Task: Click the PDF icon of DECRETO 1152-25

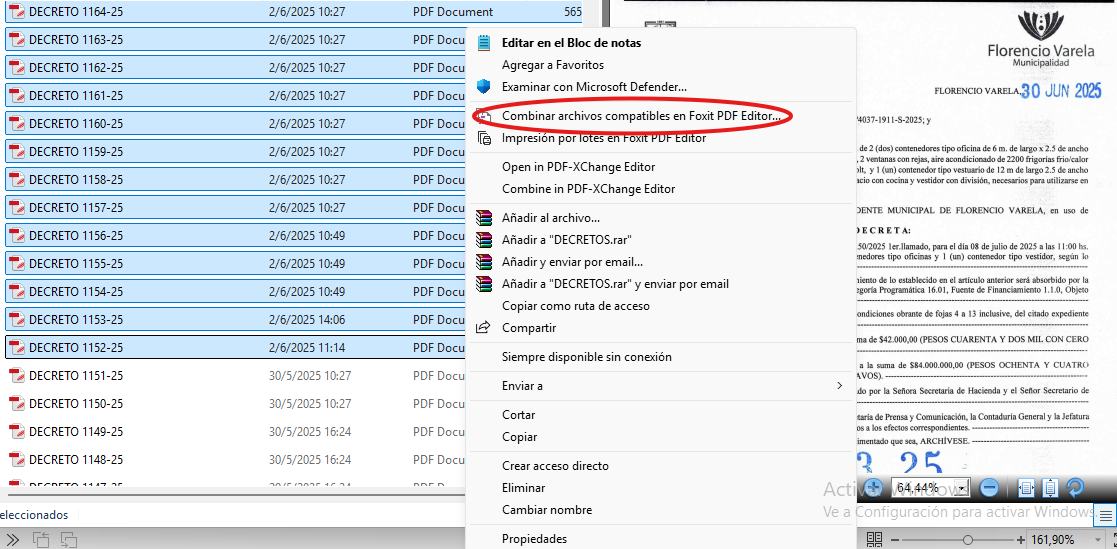Action: pos(16,347)
